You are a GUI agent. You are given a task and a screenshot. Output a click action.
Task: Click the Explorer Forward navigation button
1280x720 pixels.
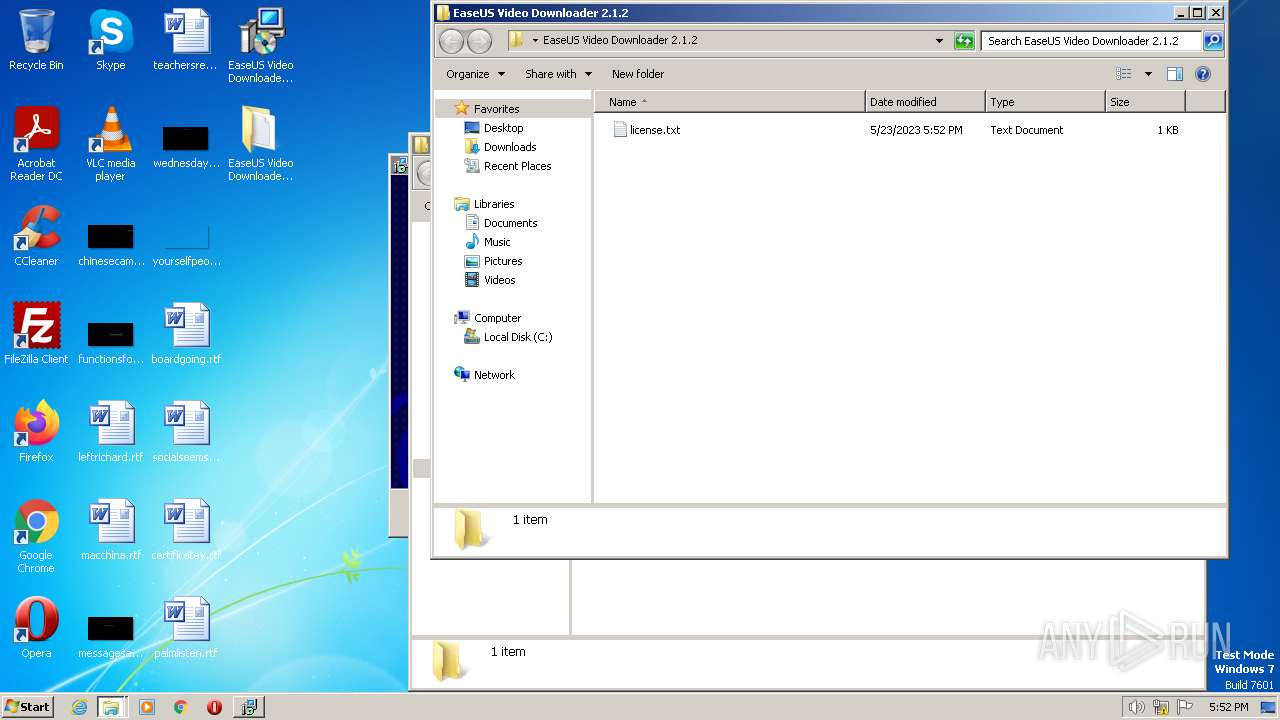pyautogui.click(x=480, y=41)
